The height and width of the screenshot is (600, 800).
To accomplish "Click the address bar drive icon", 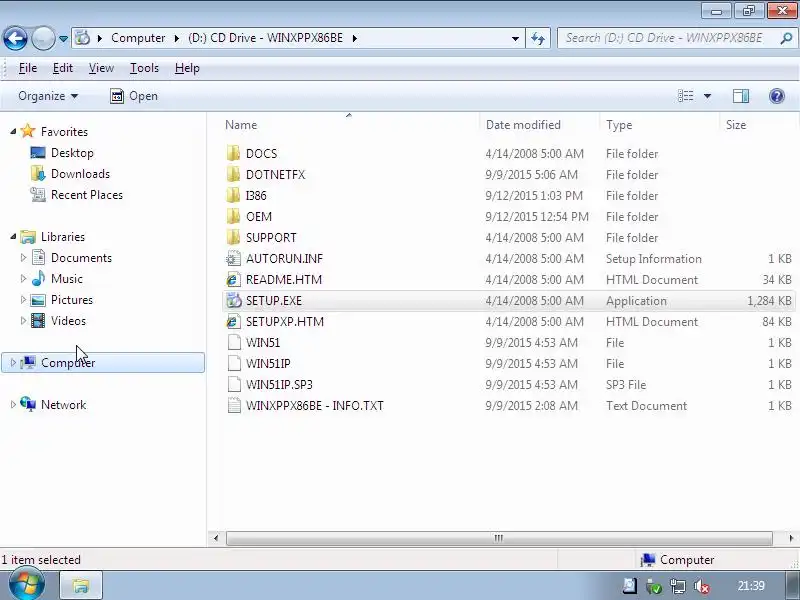I will tap(83, 38).
